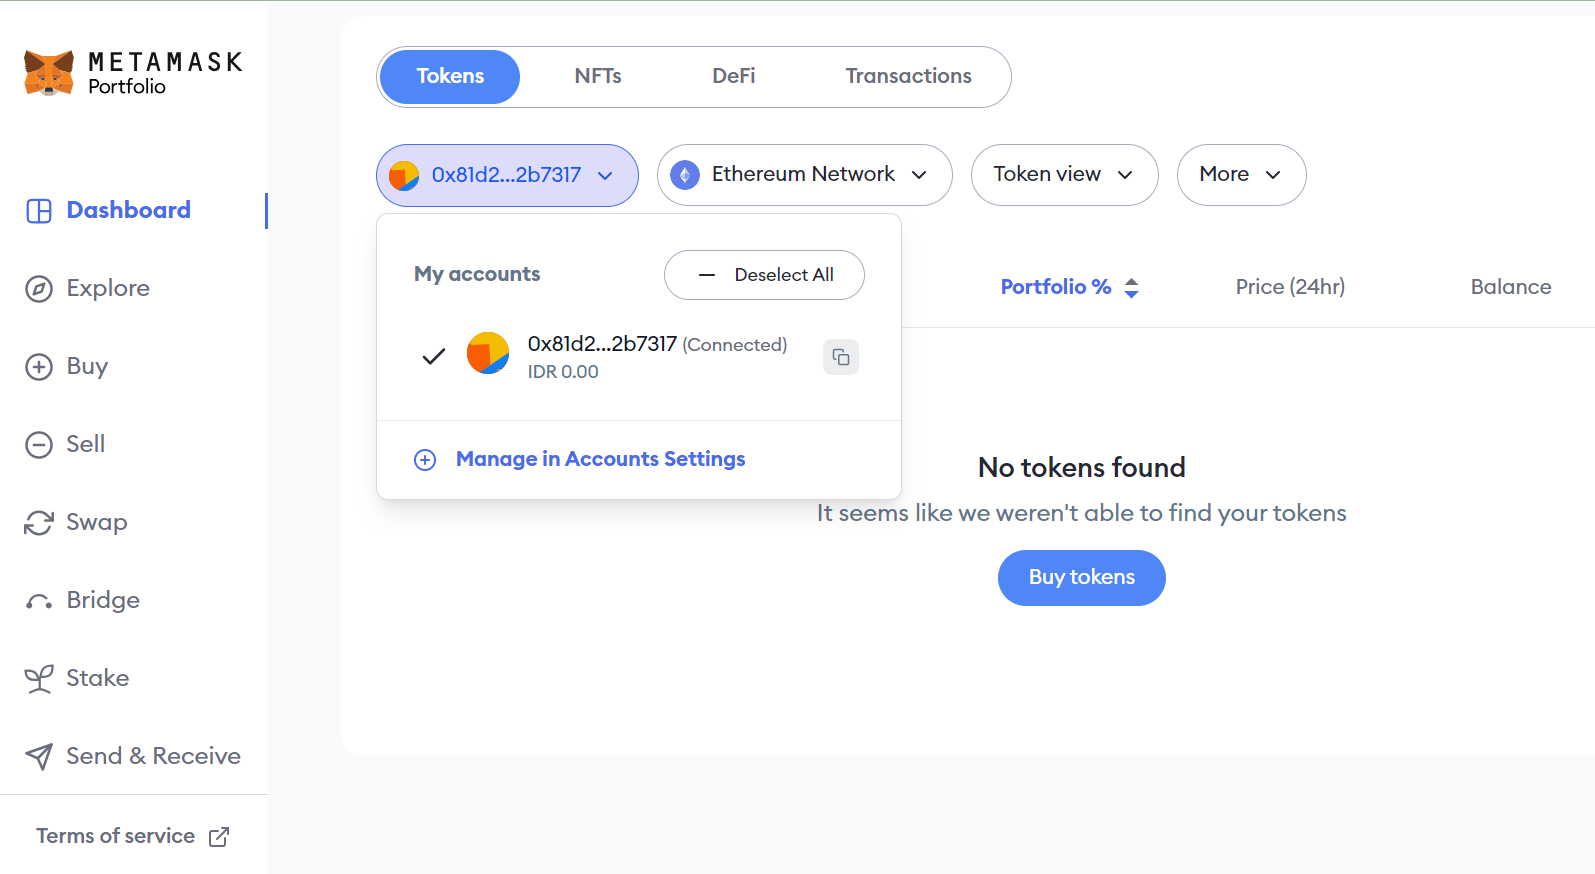Copy the 0x81d2...2b7317 account address
This screenshot has width=1595, height=874.
pos(841,357)
